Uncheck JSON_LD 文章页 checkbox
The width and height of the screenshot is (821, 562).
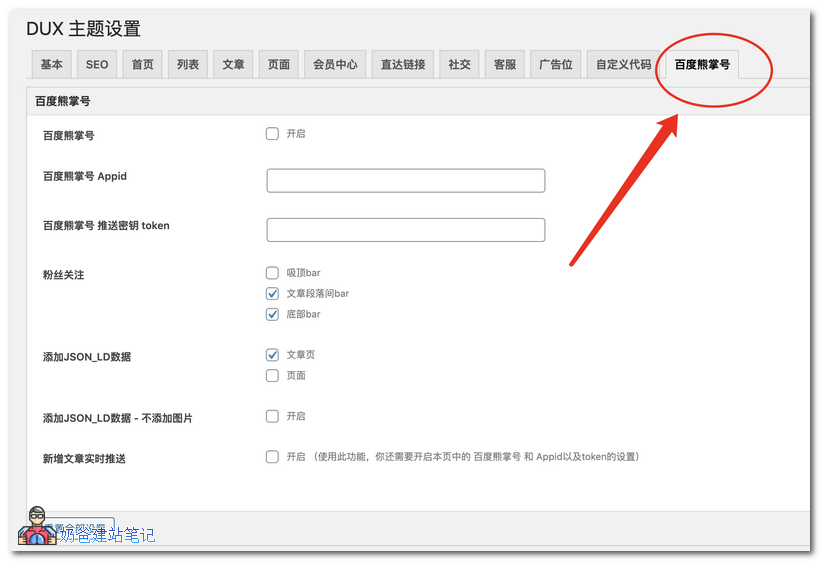272,355
